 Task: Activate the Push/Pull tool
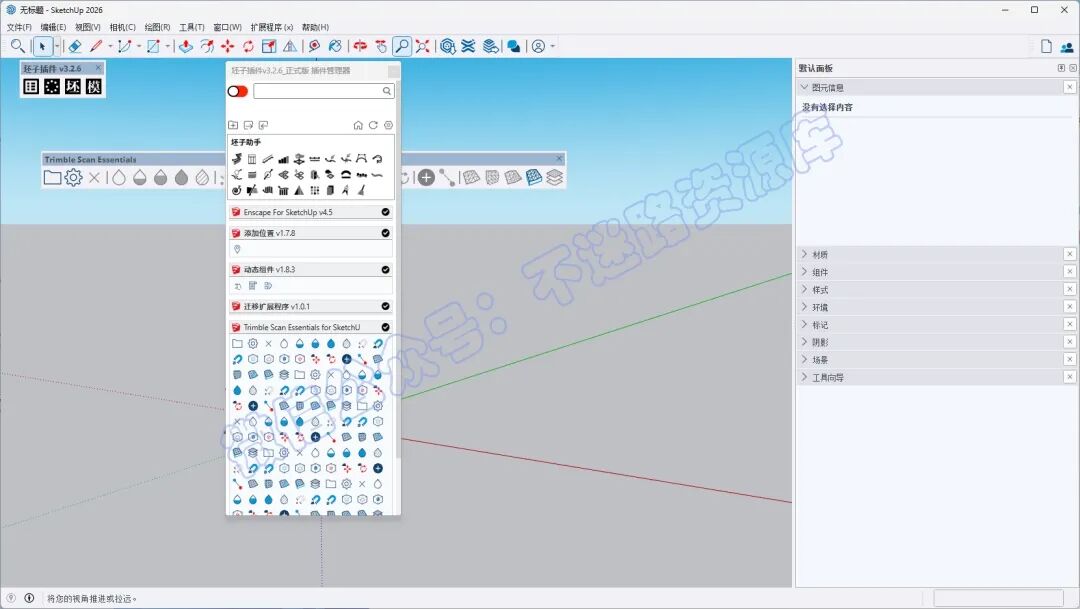point(185,46)
